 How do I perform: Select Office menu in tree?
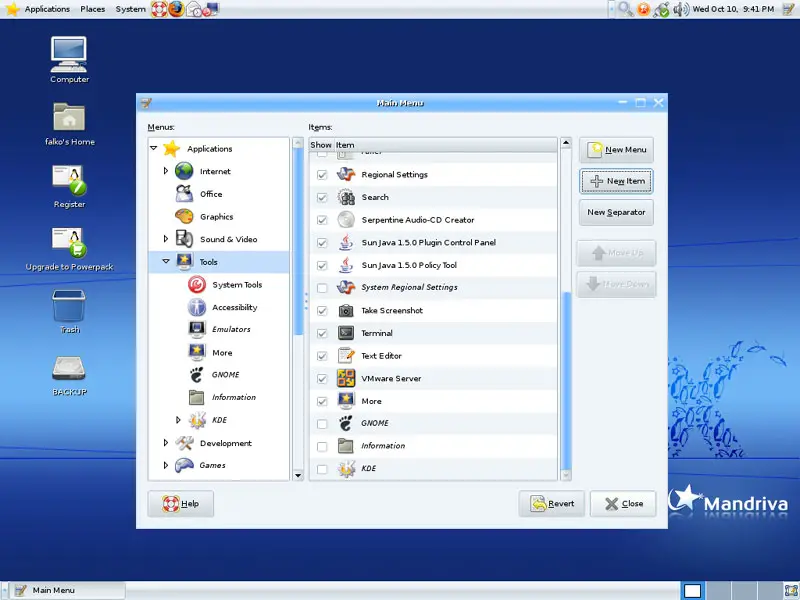click(211, 194)
